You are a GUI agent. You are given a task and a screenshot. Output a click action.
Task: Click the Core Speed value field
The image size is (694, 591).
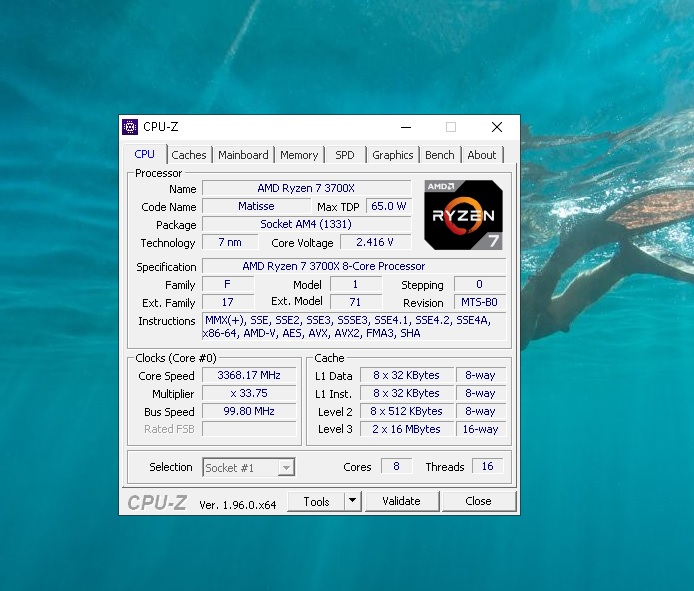tap(249, 376)
